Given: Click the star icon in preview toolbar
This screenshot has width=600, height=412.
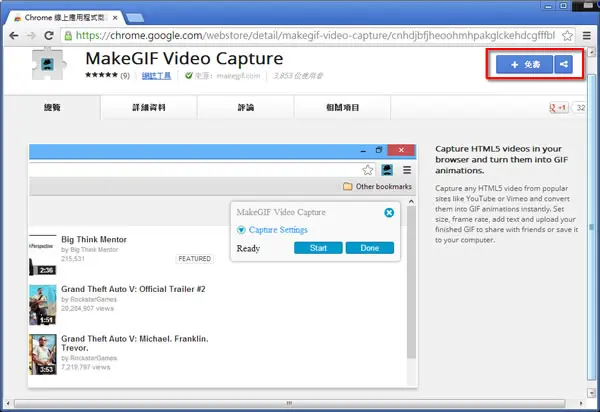Looking at the screenshot, I should coord(368,170).
